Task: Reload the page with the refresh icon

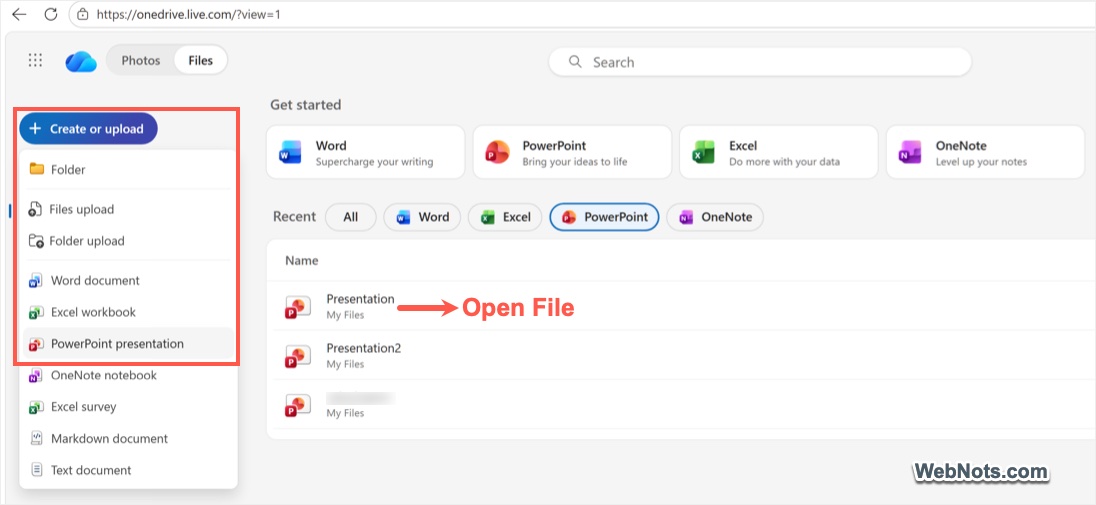Action: (x=50, y=14)
